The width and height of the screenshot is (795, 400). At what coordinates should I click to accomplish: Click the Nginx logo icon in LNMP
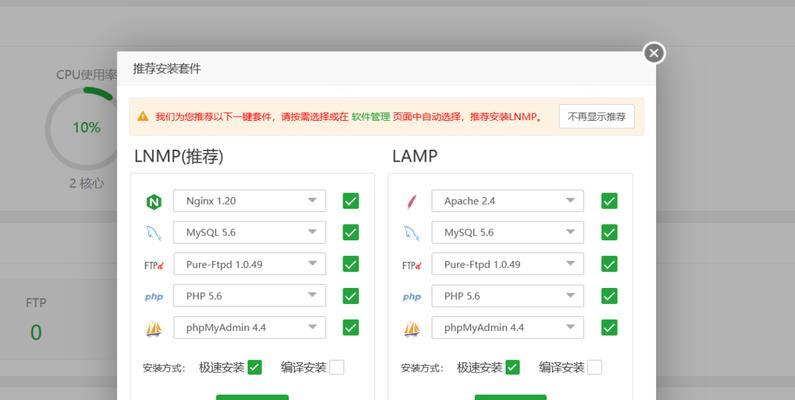click(154, 202)
